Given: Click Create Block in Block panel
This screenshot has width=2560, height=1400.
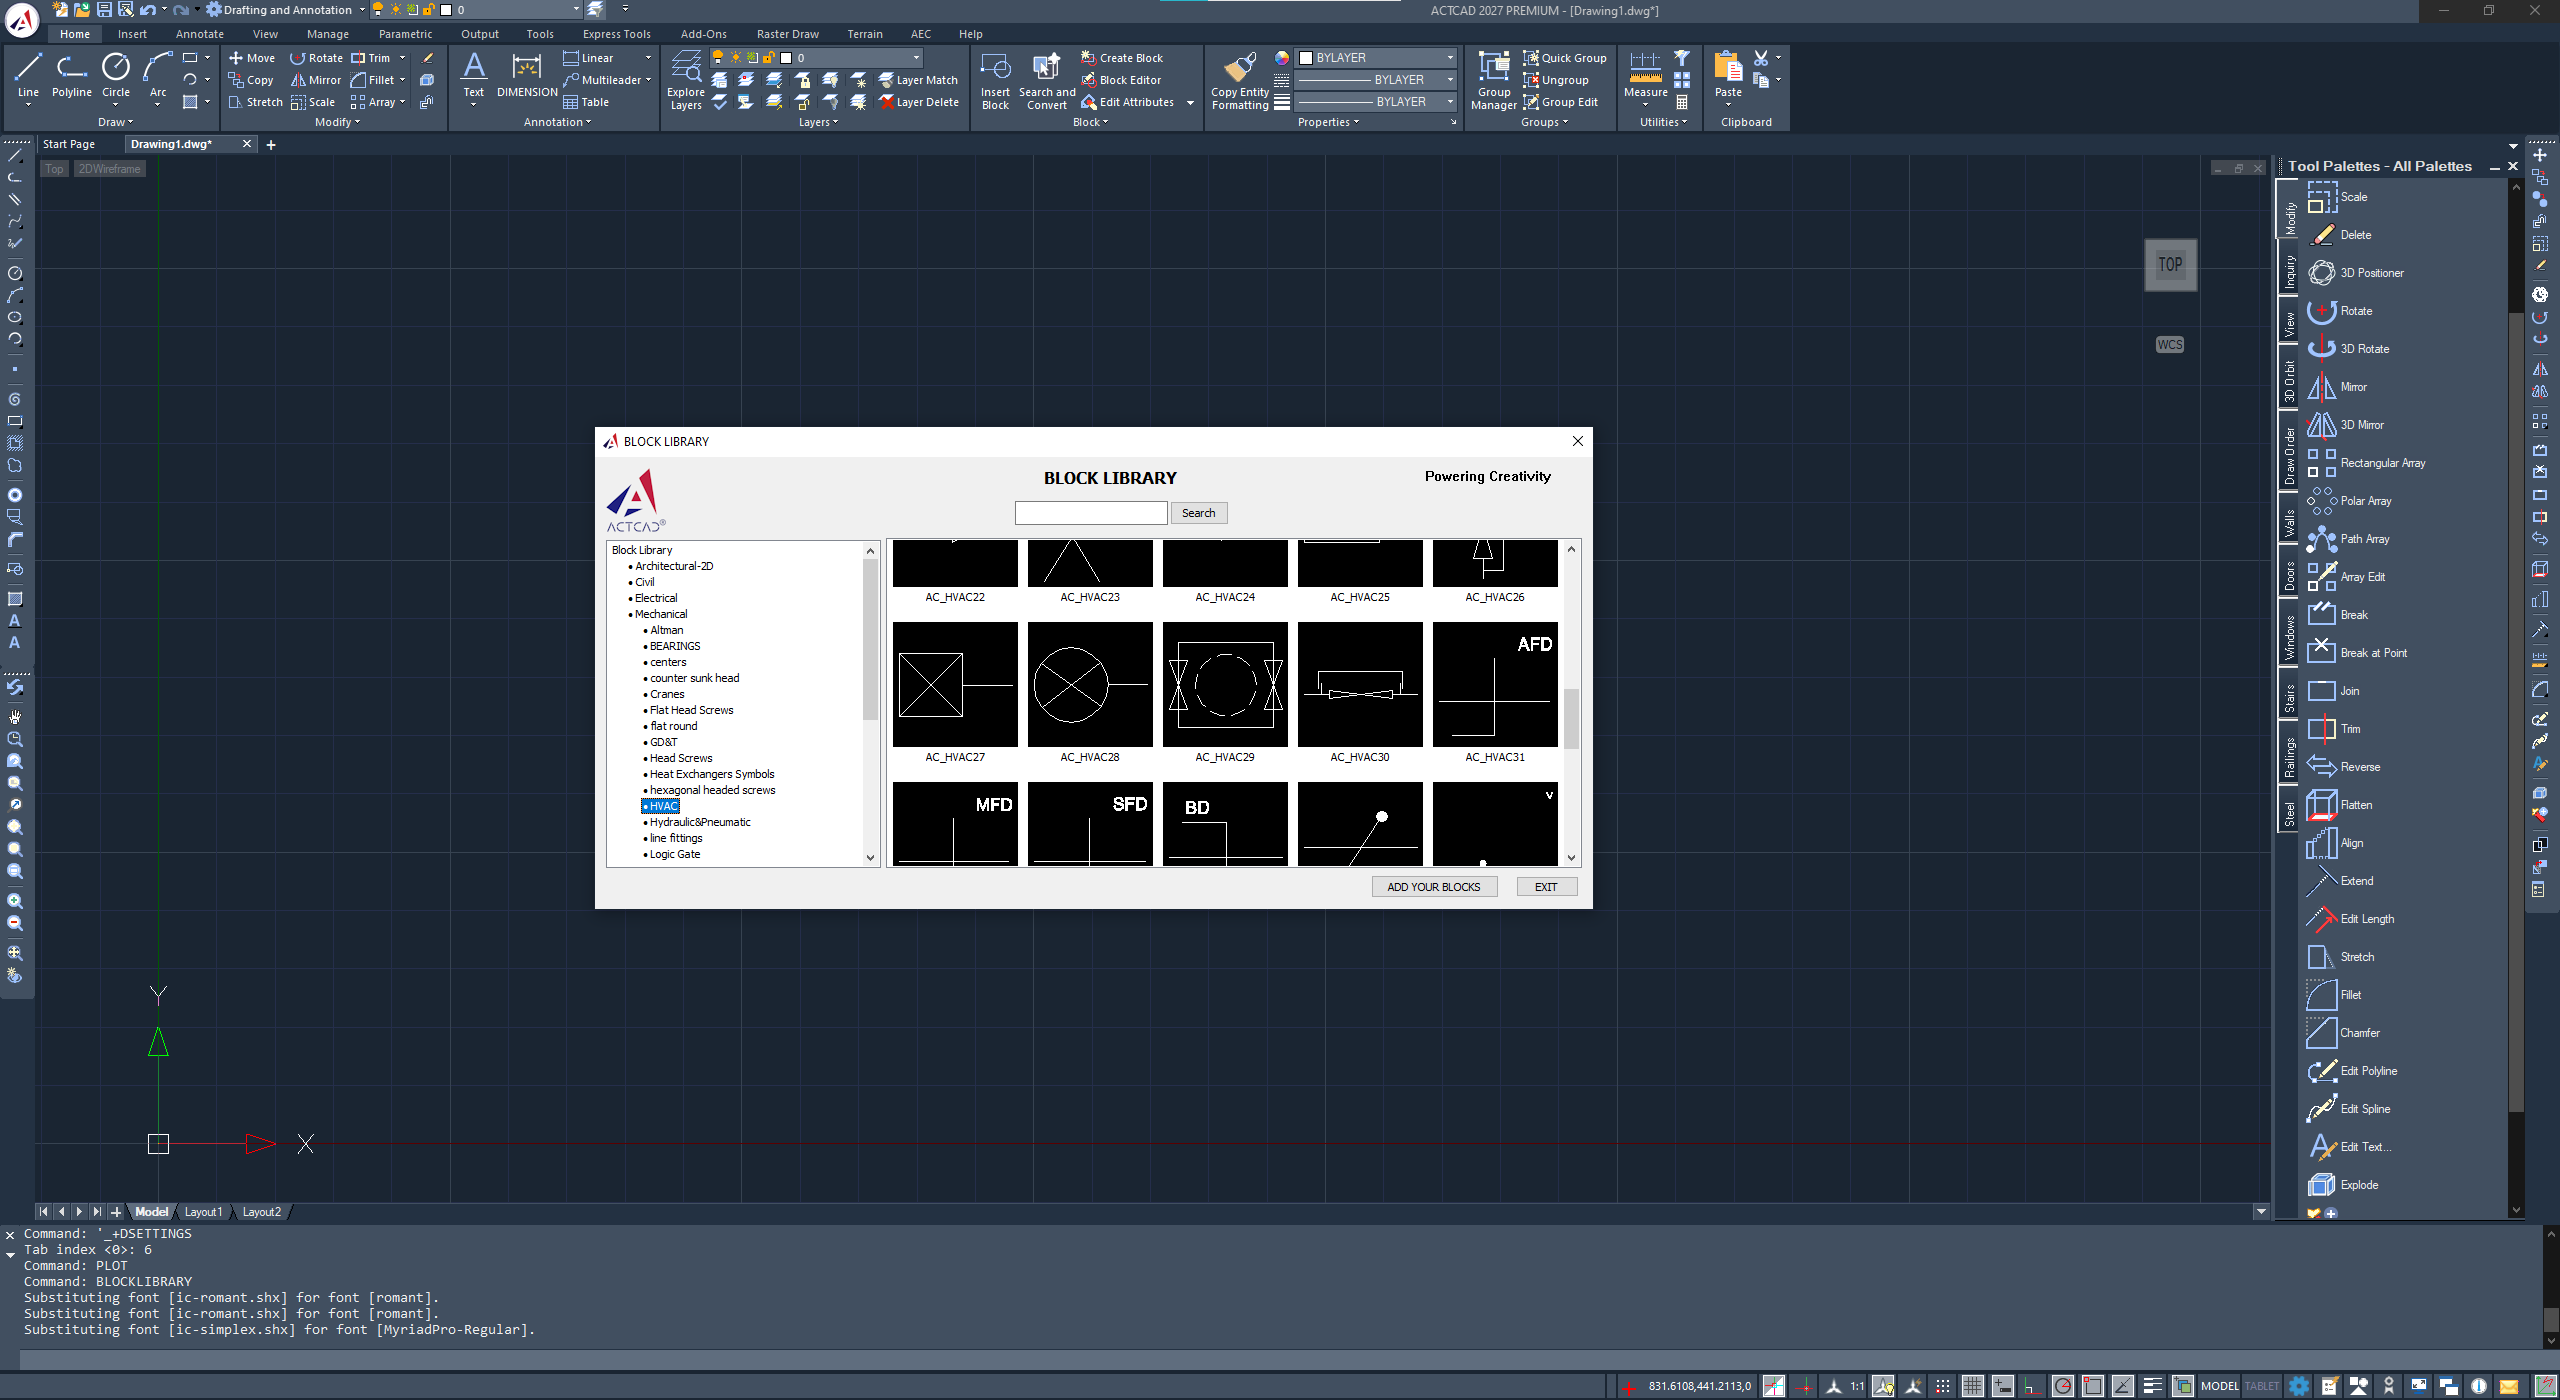Looking at the screenshot, I should [x=1122, y=58].
